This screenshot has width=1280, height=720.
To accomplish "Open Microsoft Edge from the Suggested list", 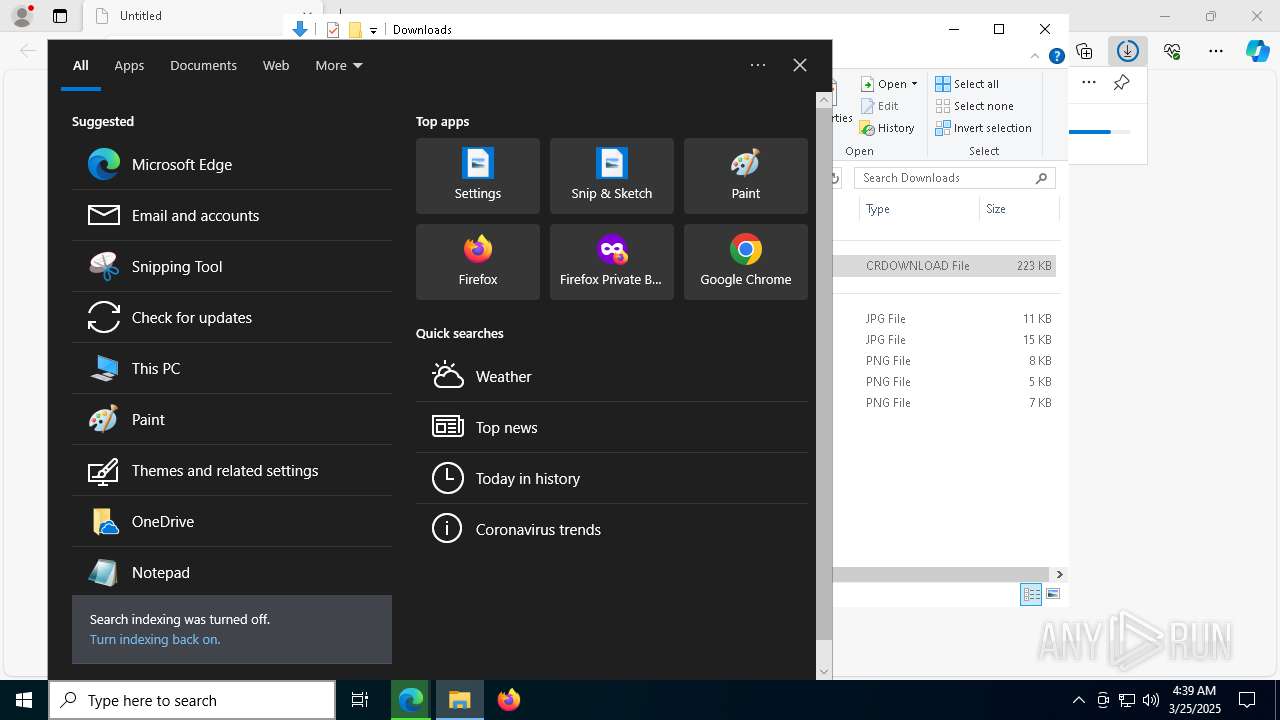I will tap(232, 164).
